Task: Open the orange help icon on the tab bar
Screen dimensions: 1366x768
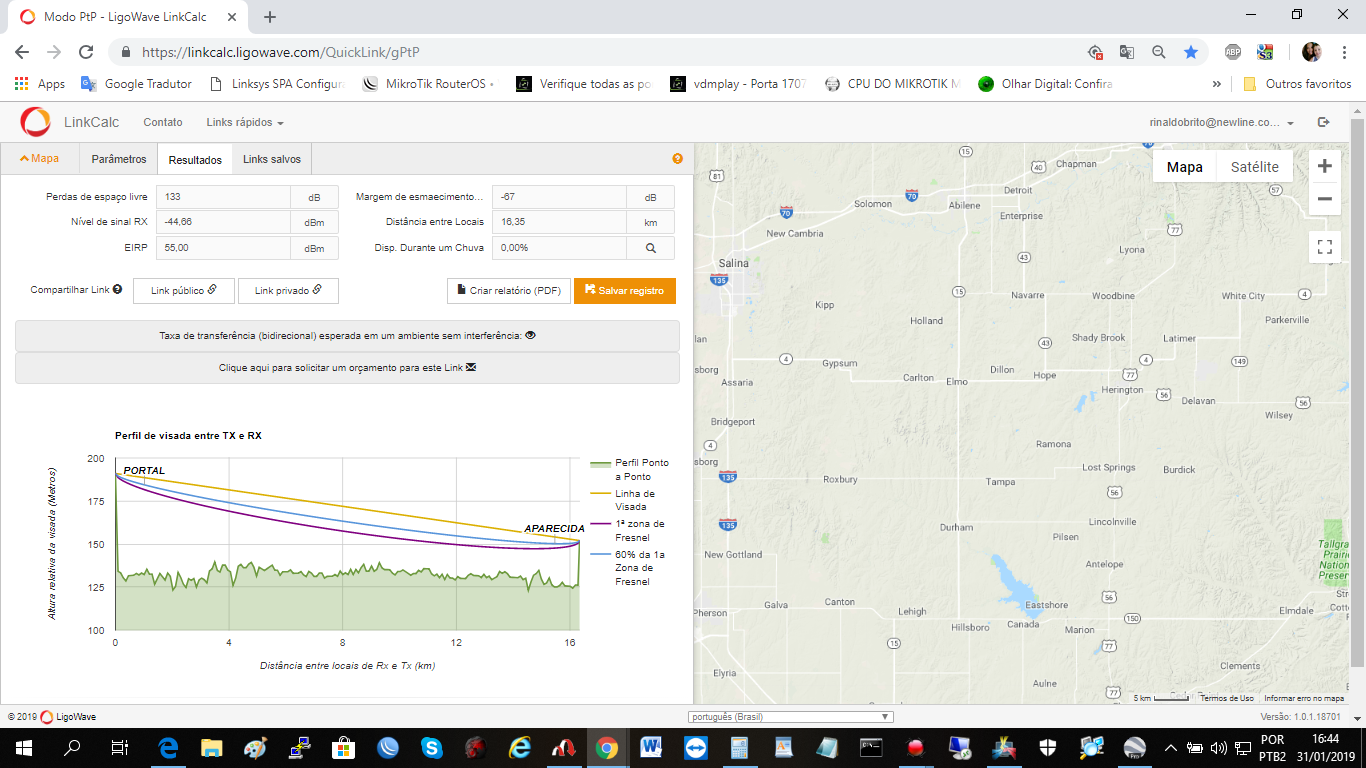Action: [x=677, y=158]
